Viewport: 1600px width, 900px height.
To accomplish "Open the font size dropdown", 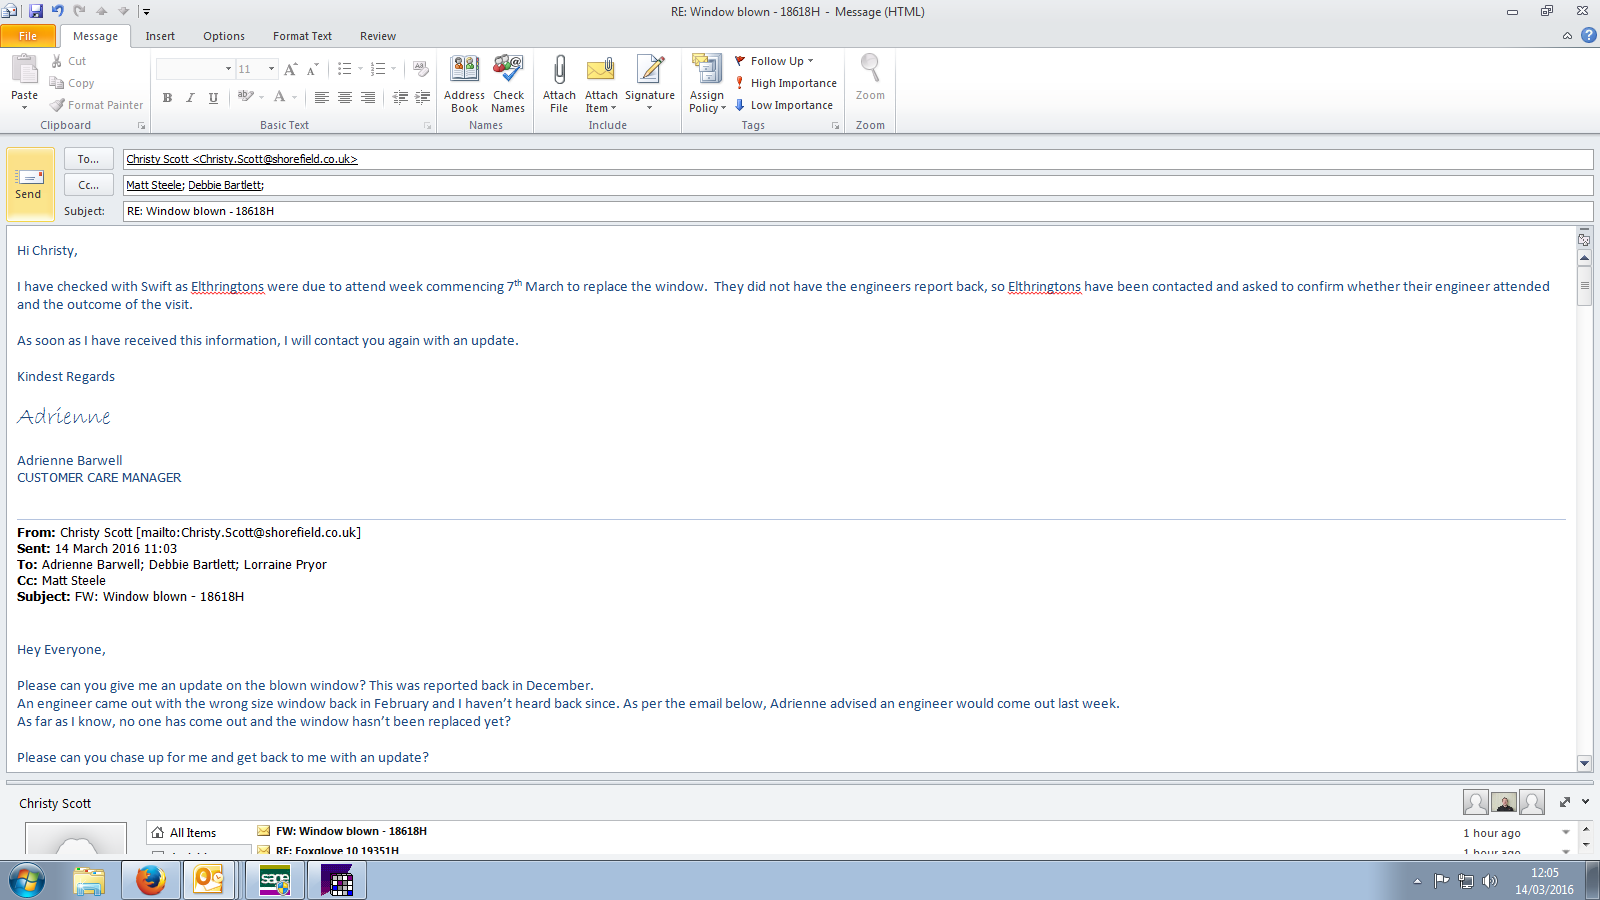I will [271, 69].
